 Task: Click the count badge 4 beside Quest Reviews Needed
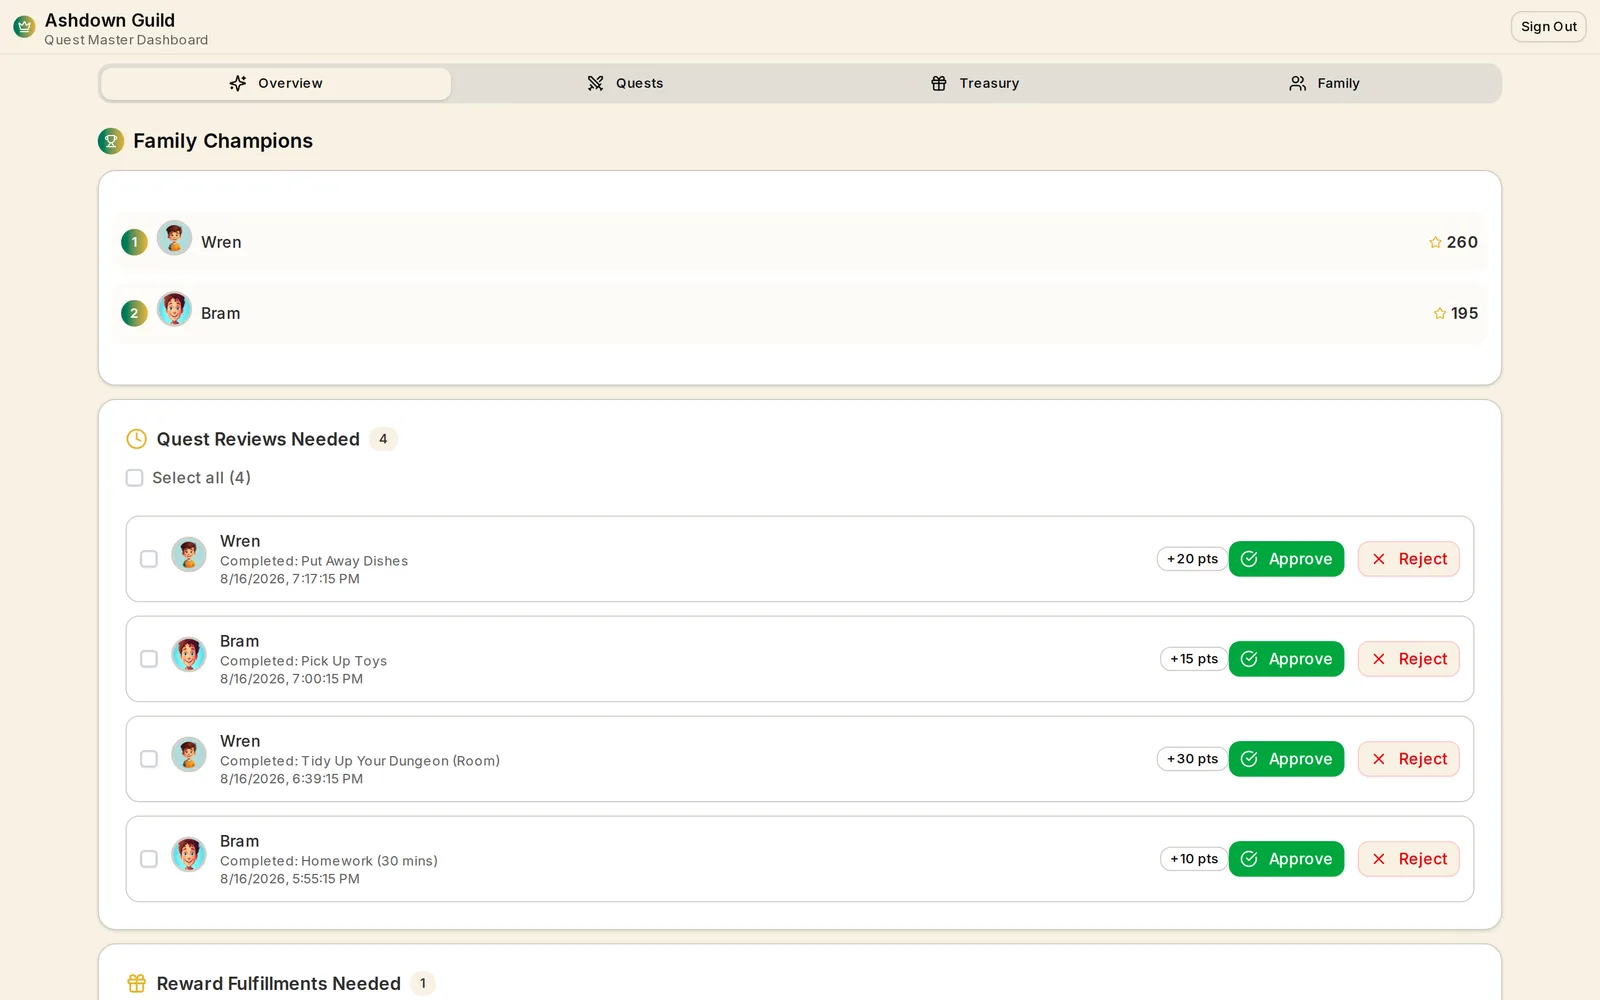383,439
